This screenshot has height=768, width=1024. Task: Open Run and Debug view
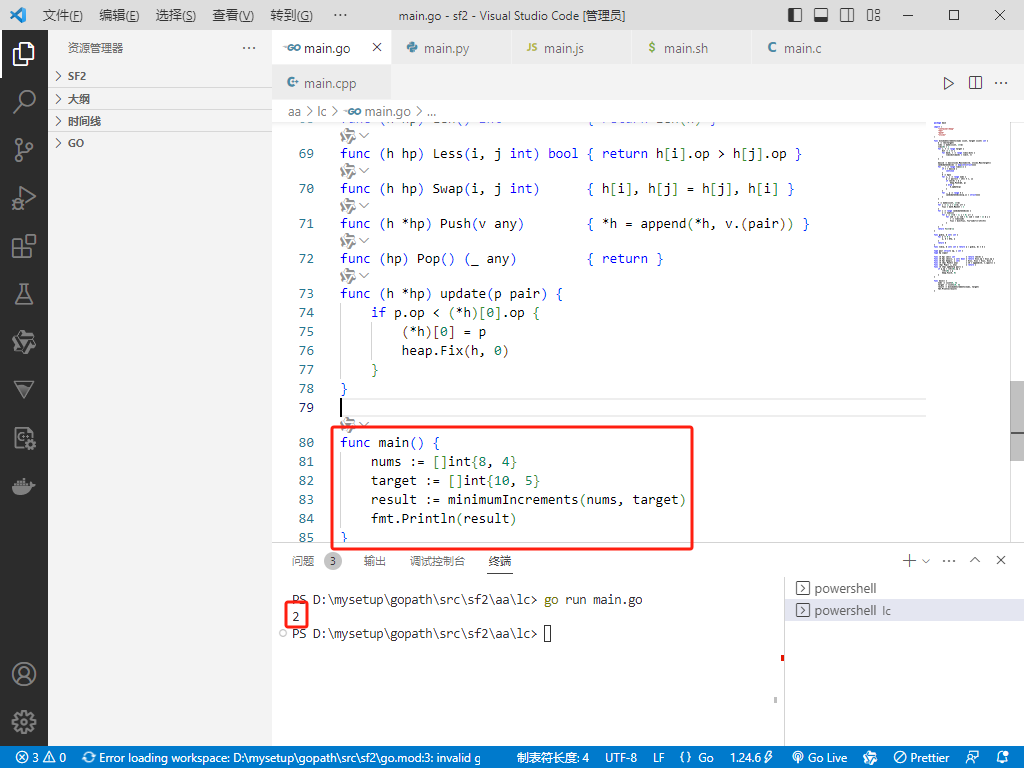coord(24,198)
